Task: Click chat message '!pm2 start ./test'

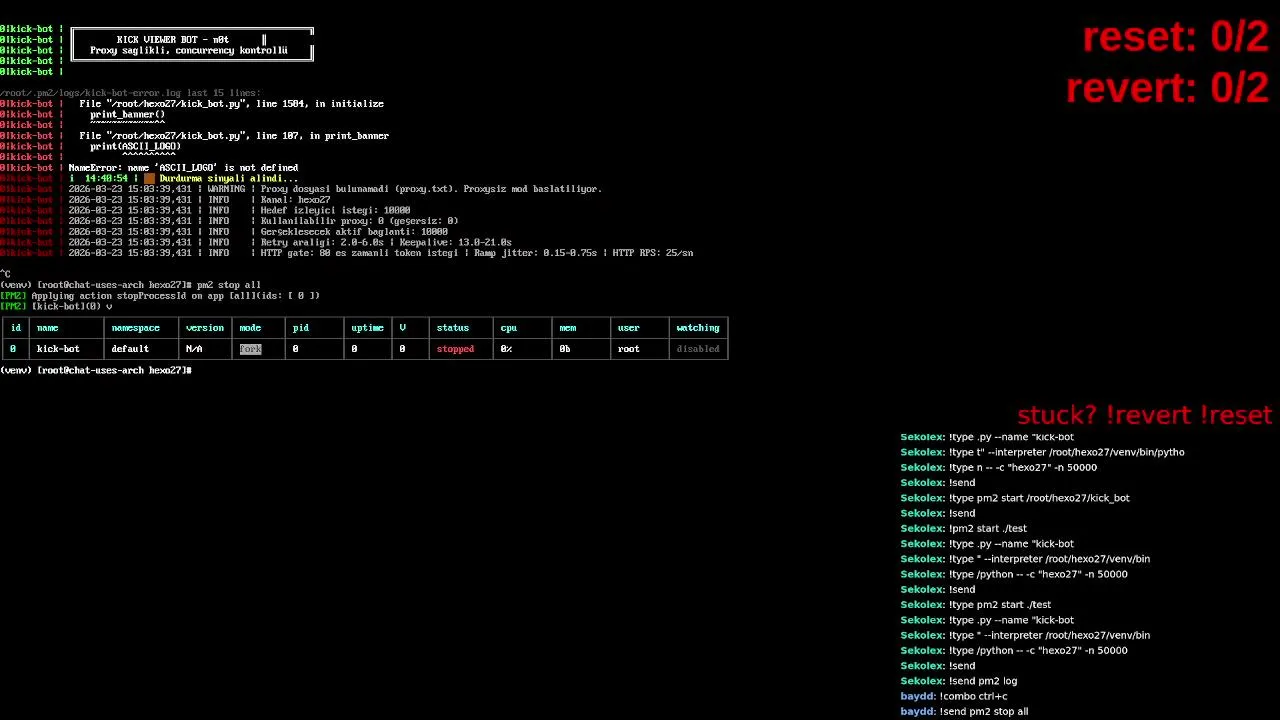Action: pos(963,529)
